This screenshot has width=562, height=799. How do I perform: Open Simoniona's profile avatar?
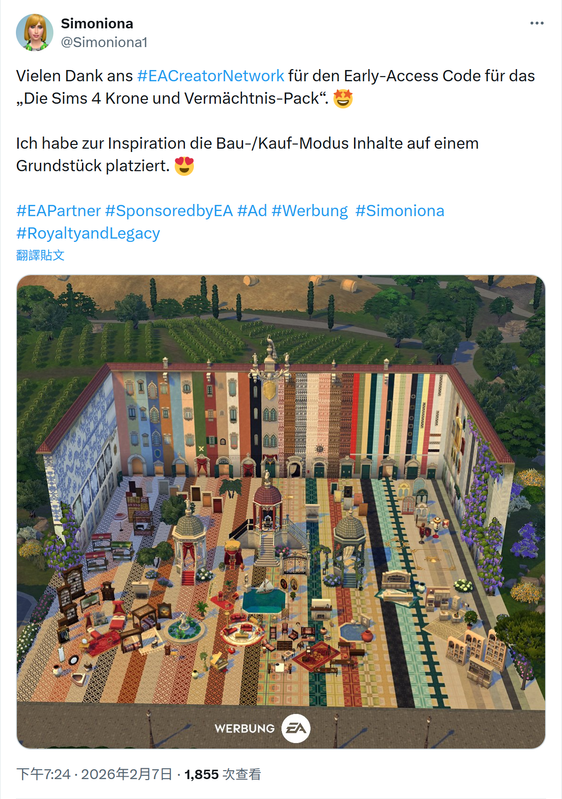point(35,33)
